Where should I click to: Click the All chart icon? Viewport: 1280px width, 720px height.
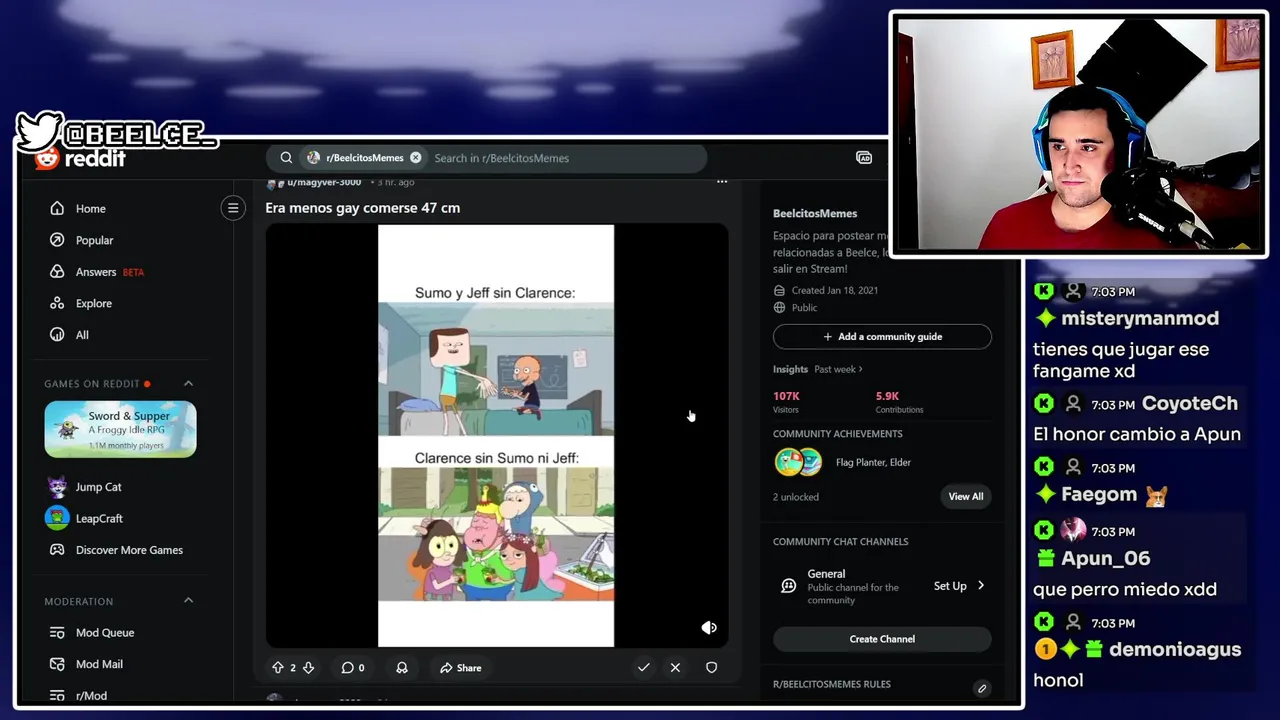[x=57, y=335]
